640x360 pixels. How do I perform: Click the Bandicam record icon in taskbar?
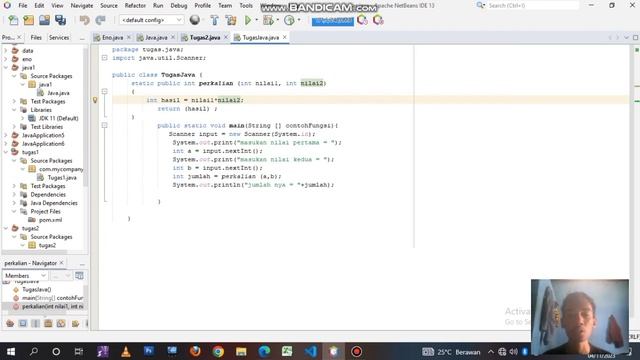click(356, 351)
